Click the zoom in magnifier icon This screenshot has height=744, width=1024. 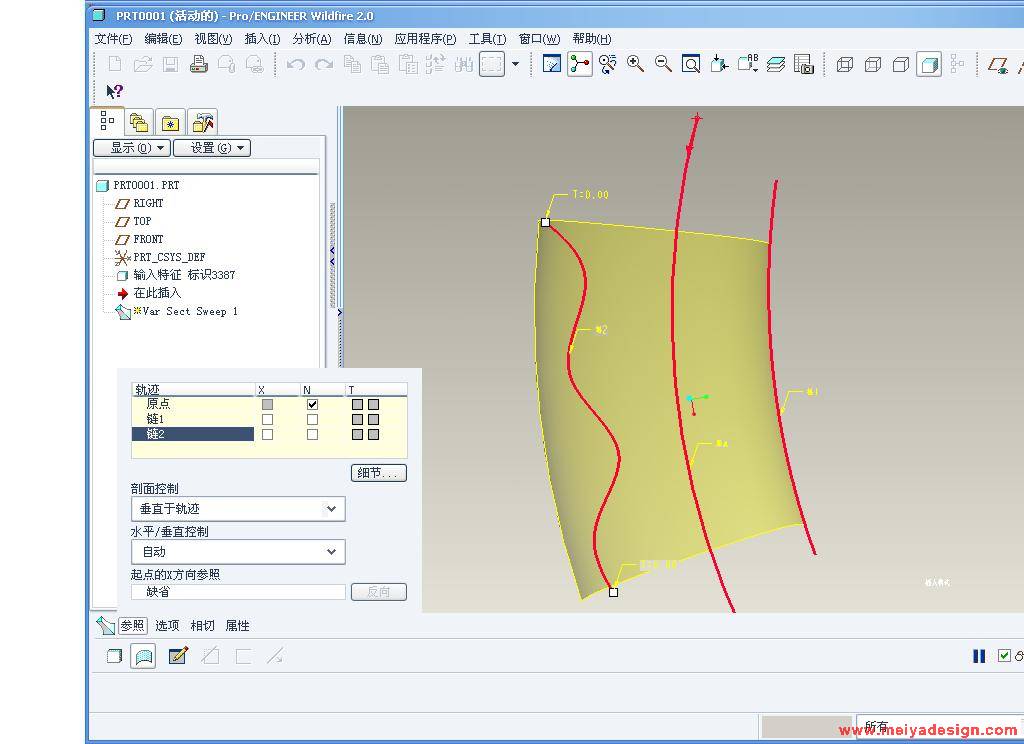point(635,64)
